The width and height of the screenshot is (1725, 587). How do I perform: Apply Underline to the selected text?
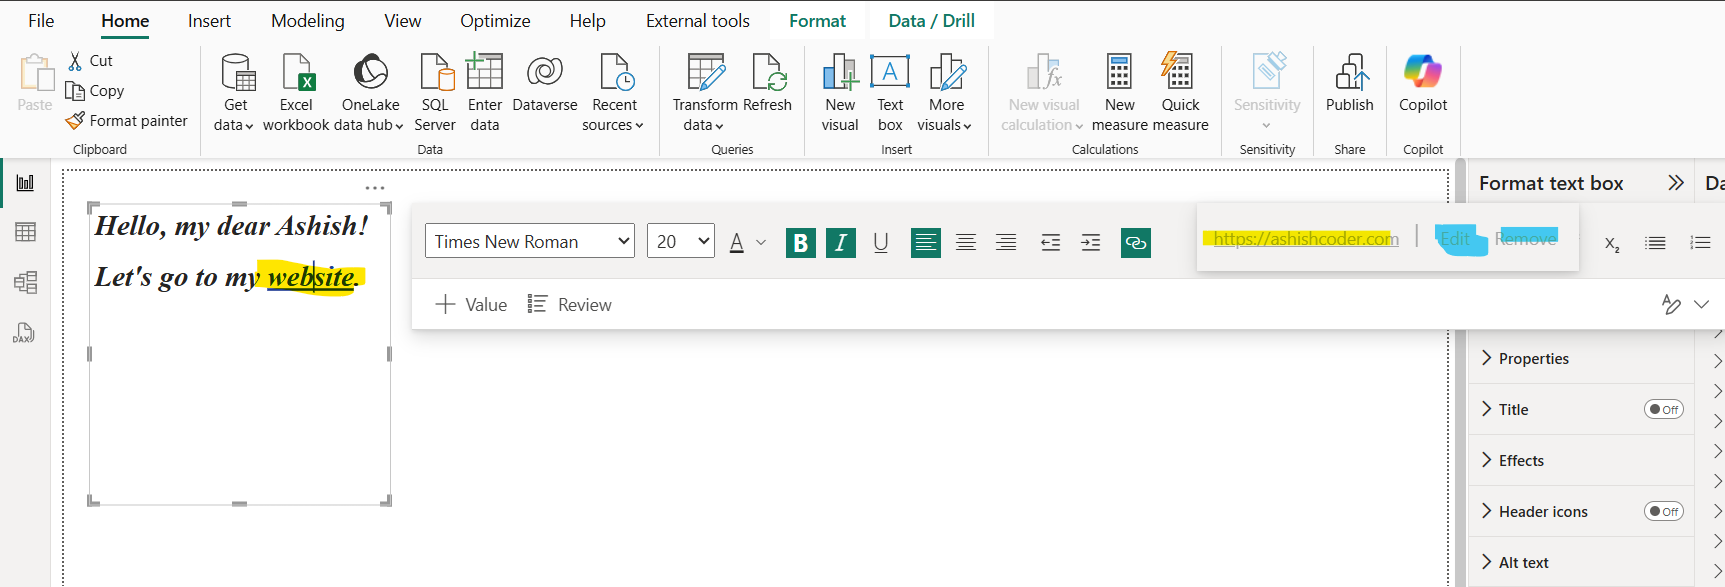click(x=880, y=243)
